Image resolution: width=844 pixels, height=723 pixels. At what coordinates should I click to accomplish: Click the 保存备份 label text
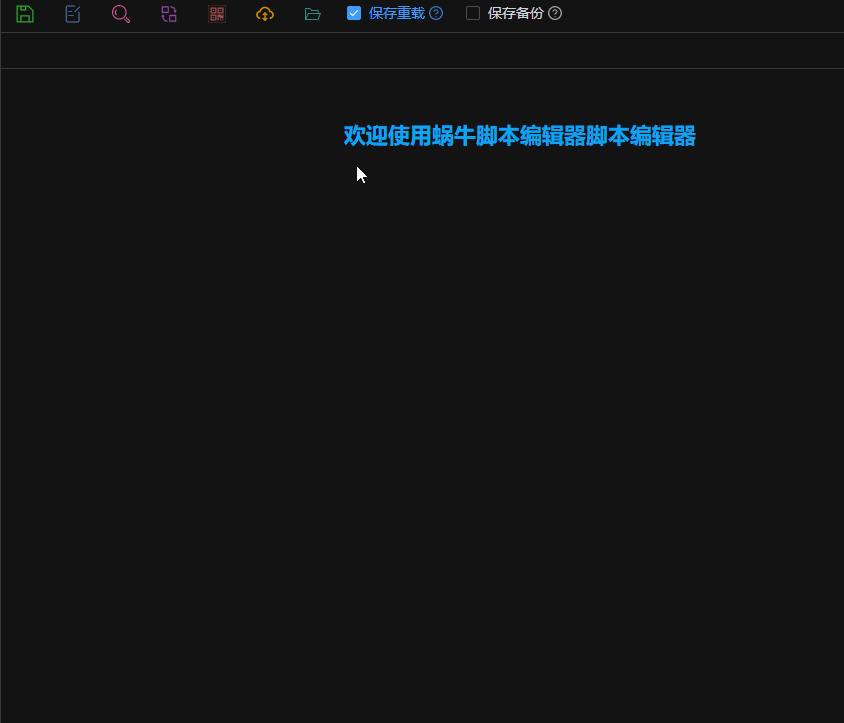coord(516,13)
